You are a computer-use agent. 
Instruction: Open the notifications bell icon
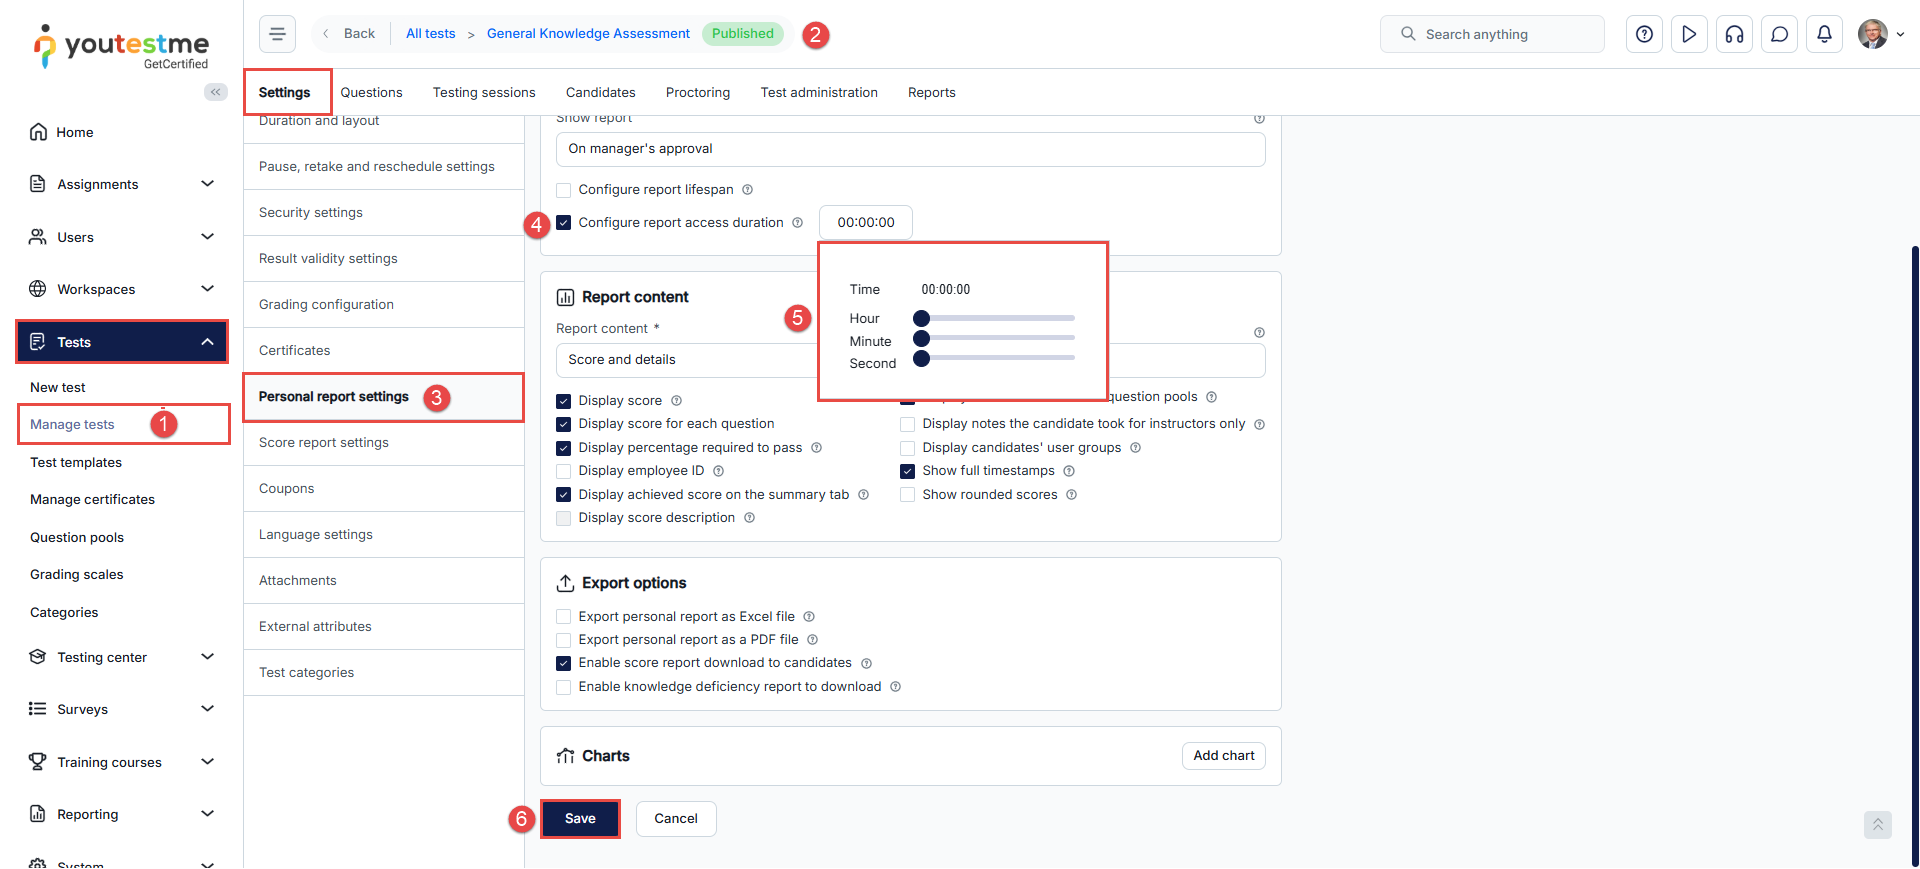click(x=1824, y=34)
